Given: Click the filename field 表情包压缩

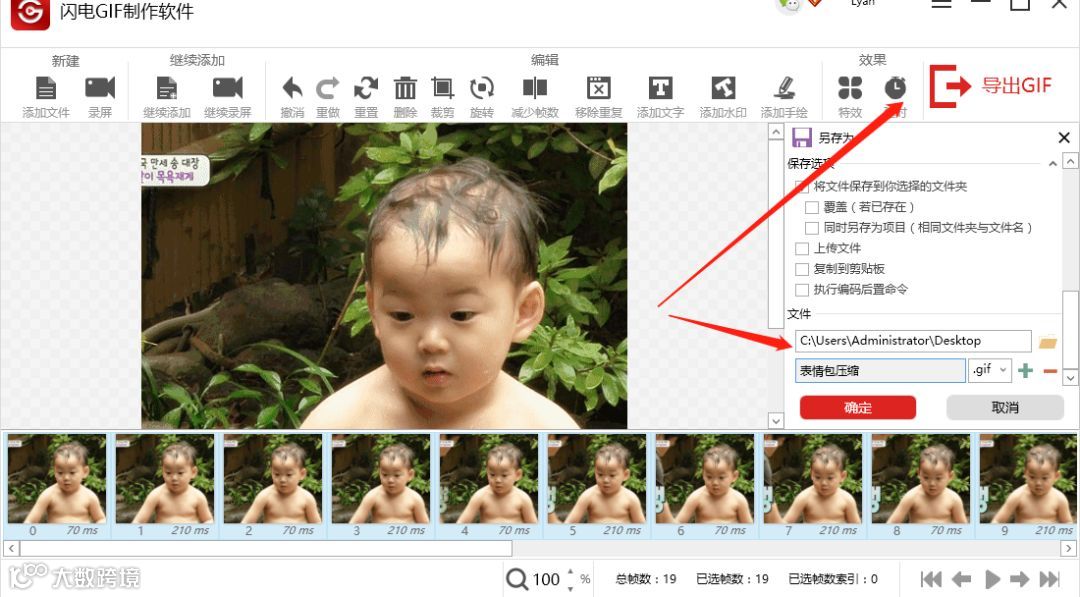Looking at the screenshot, I should pyautogui.click(x=880, y=370).
